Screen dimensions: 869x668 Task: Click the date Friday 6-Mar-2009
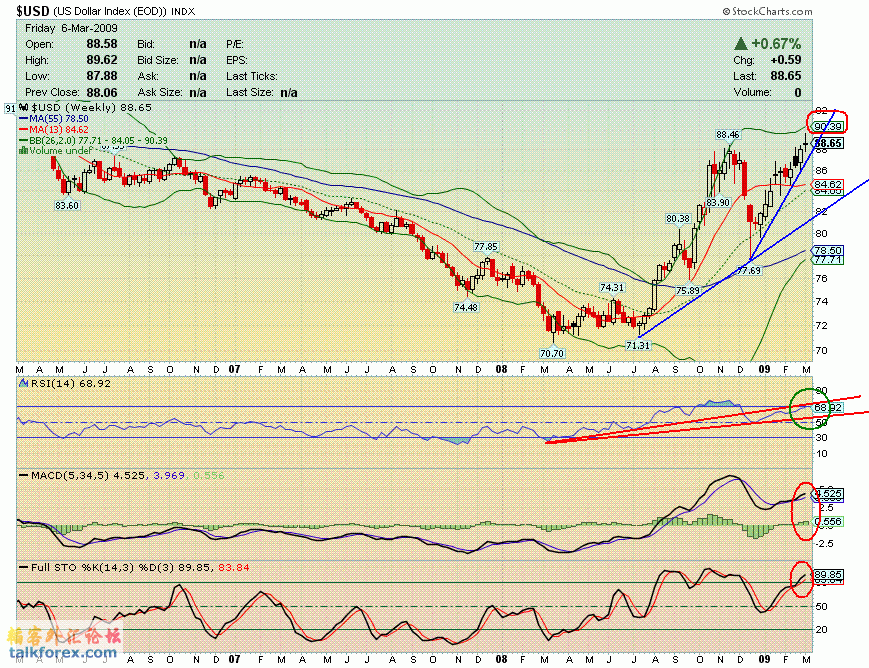71,28
